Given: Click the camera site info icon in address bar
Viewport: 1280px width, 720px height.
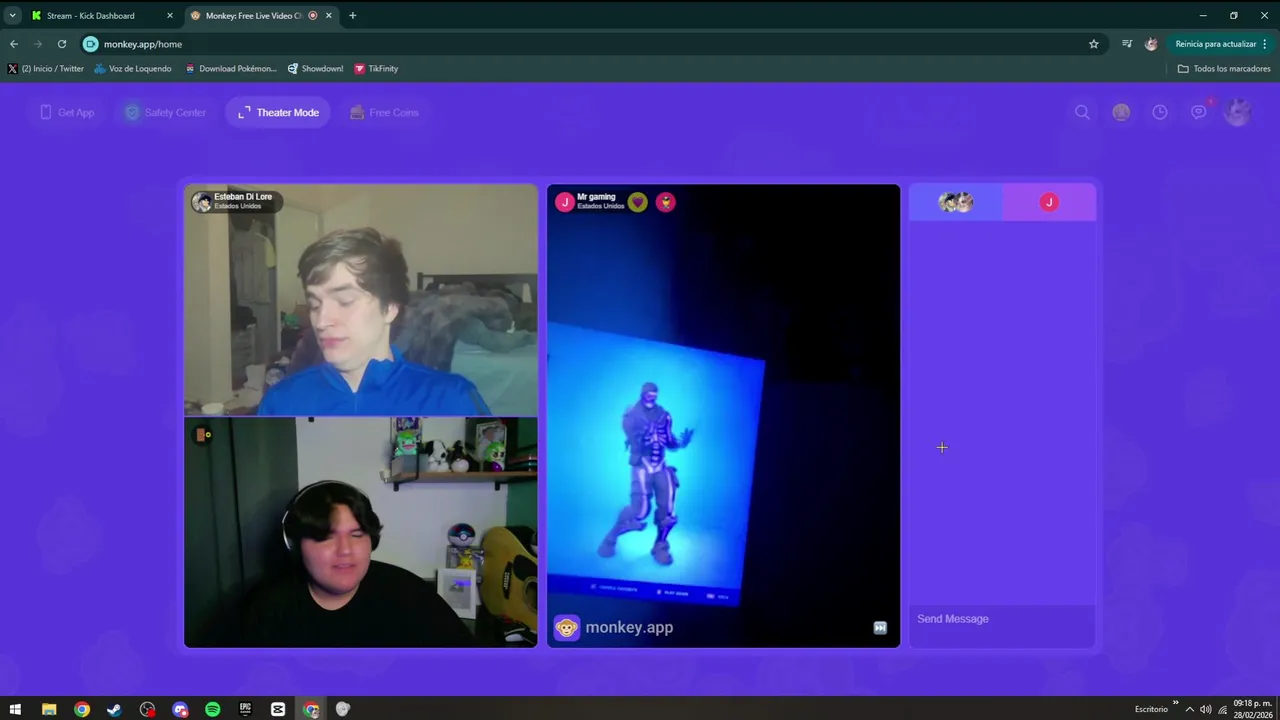Looking at the screenshot, I should 91,44.
